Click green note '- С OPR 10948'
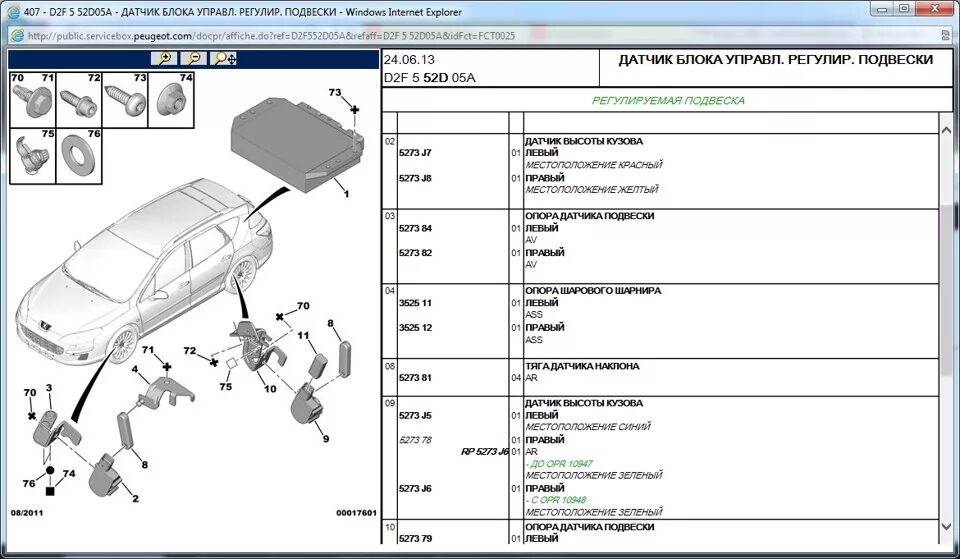Viewport: 960px width, 559px height. [556, 500]
